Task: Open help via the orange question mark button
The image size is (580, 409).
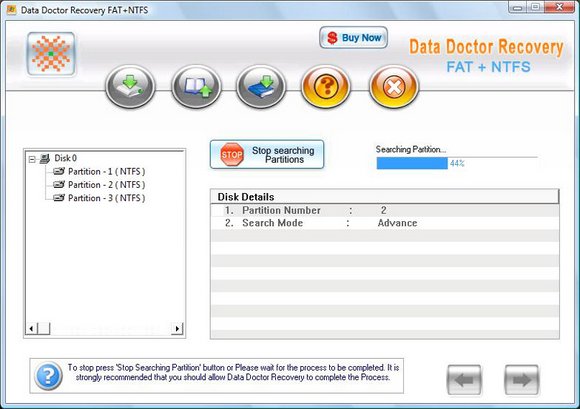Action: (326, 87)
